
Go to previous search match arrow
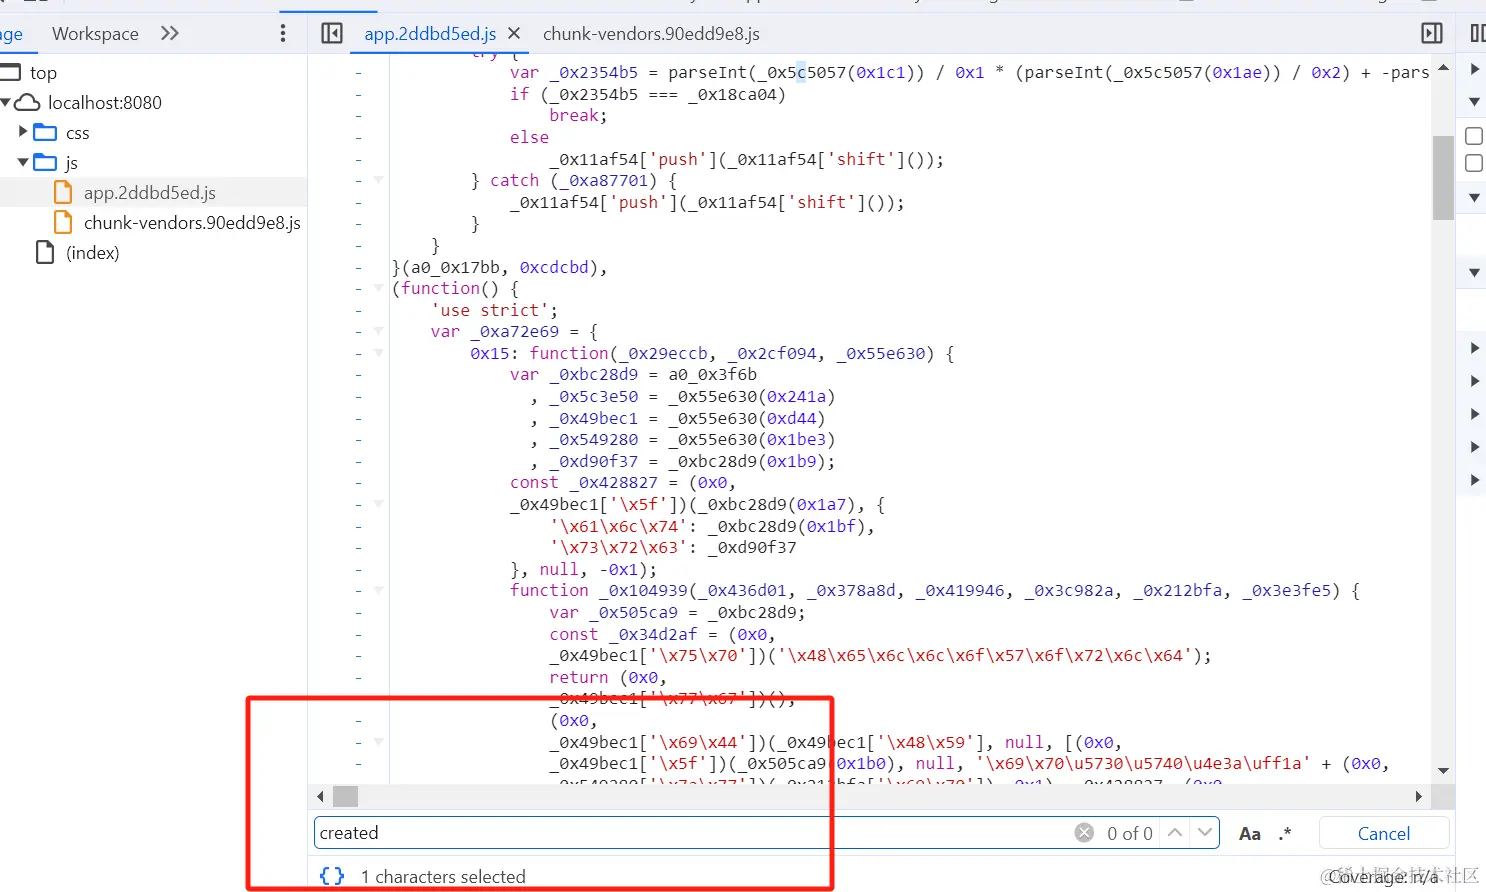click(x=1176, y=833)
